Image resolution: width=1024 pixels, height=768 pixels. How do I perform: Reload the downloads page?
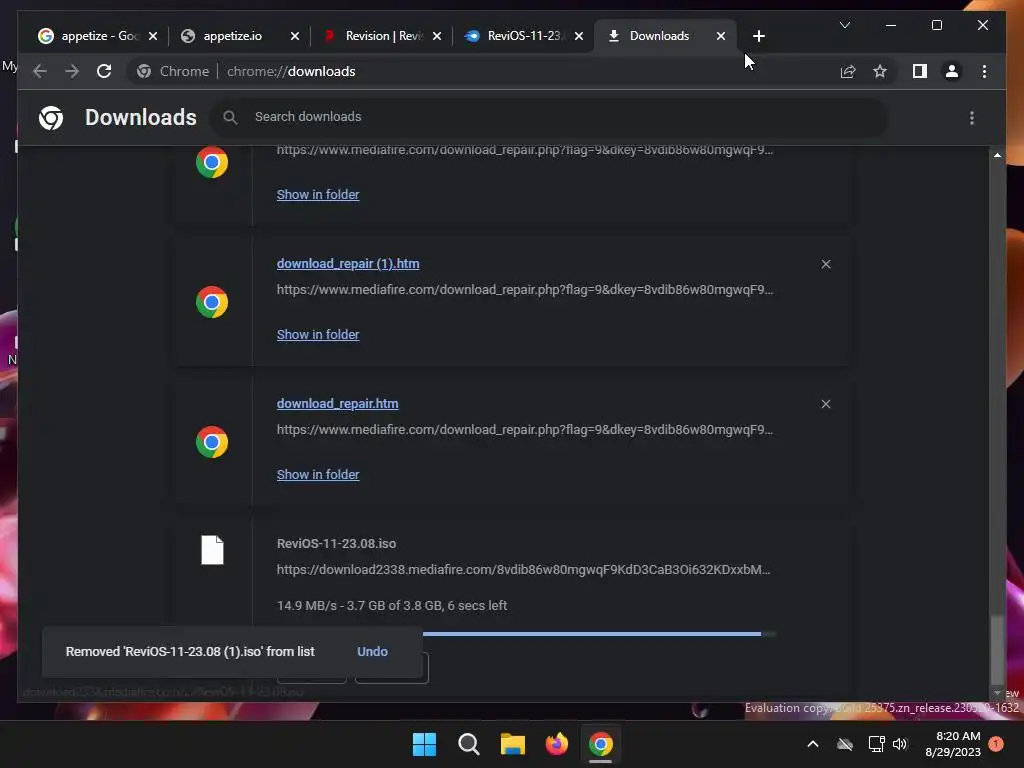point(104,71)
